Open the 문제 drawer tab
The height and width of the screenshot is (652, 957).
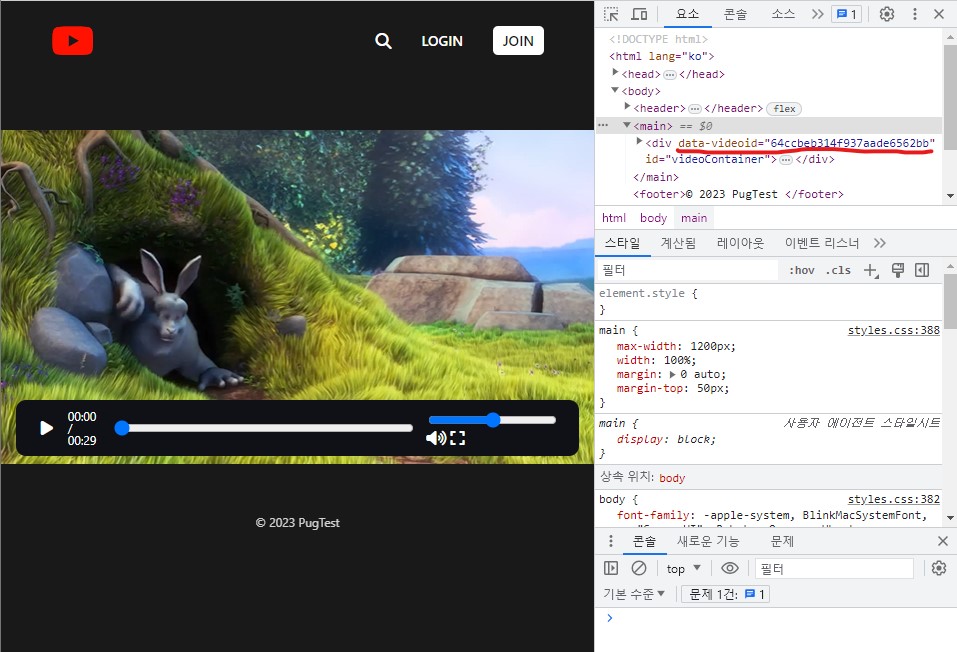tap(782, 541)
